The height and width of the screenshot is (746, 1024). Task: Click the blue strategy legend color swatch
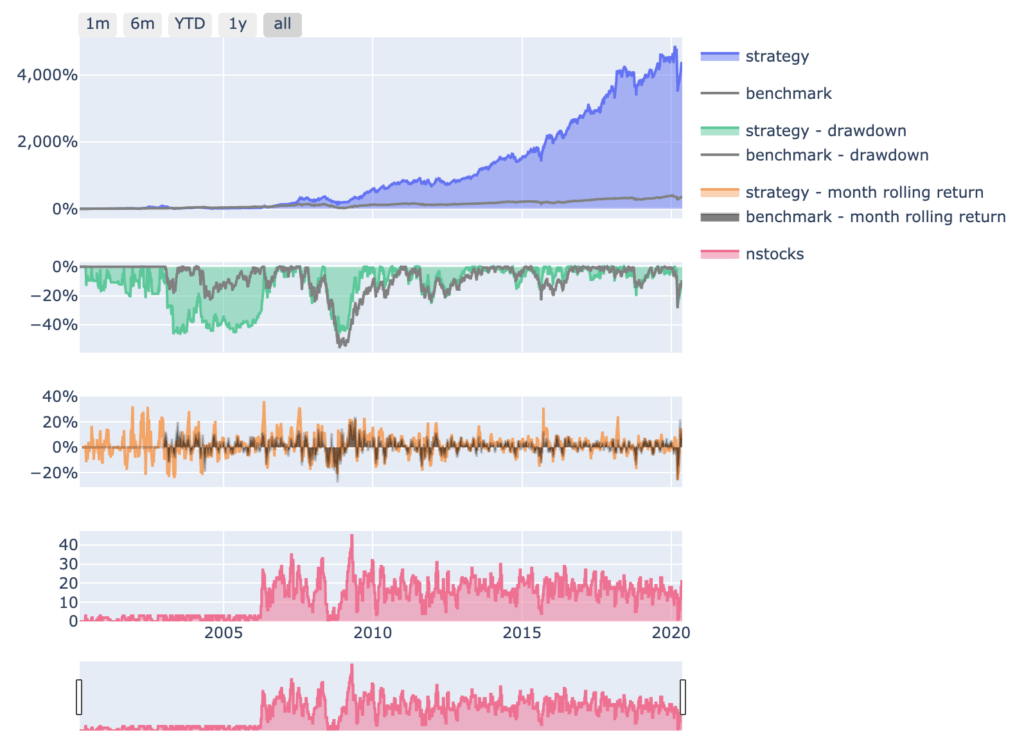(720, 56)
